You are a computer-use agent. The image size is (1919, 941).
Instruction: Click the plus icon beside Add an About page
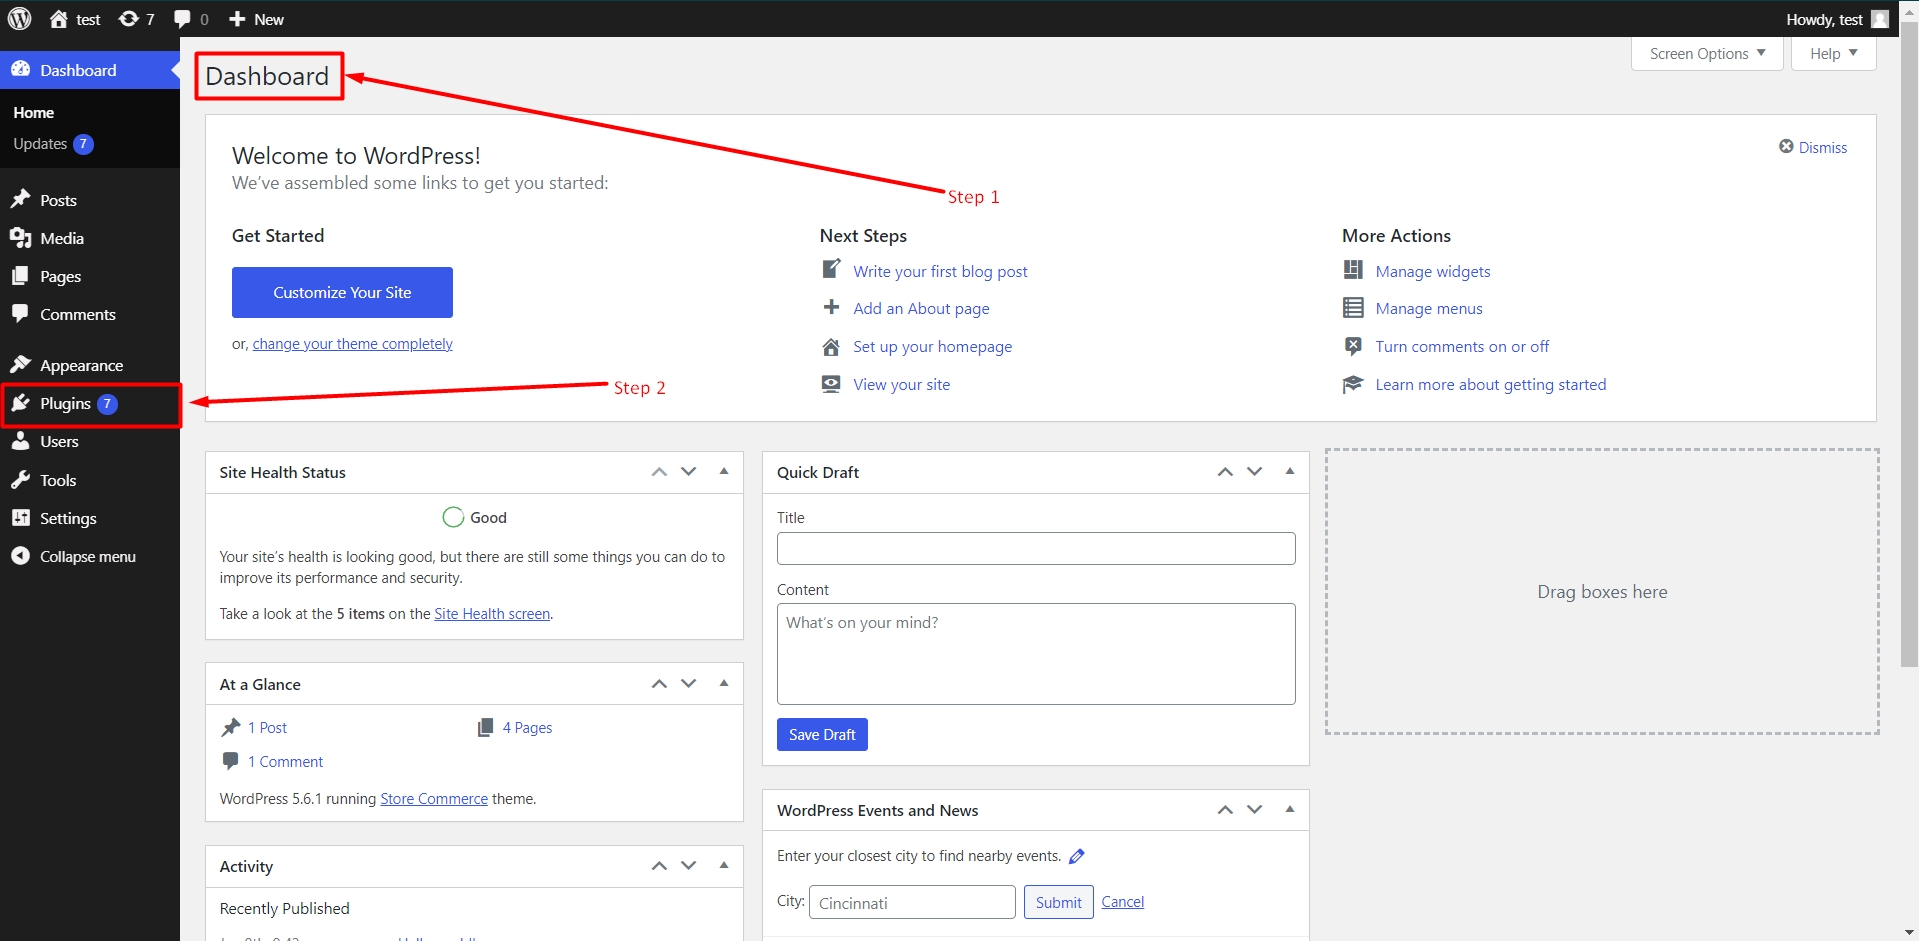pyautogui.click(x=831, y=307)
